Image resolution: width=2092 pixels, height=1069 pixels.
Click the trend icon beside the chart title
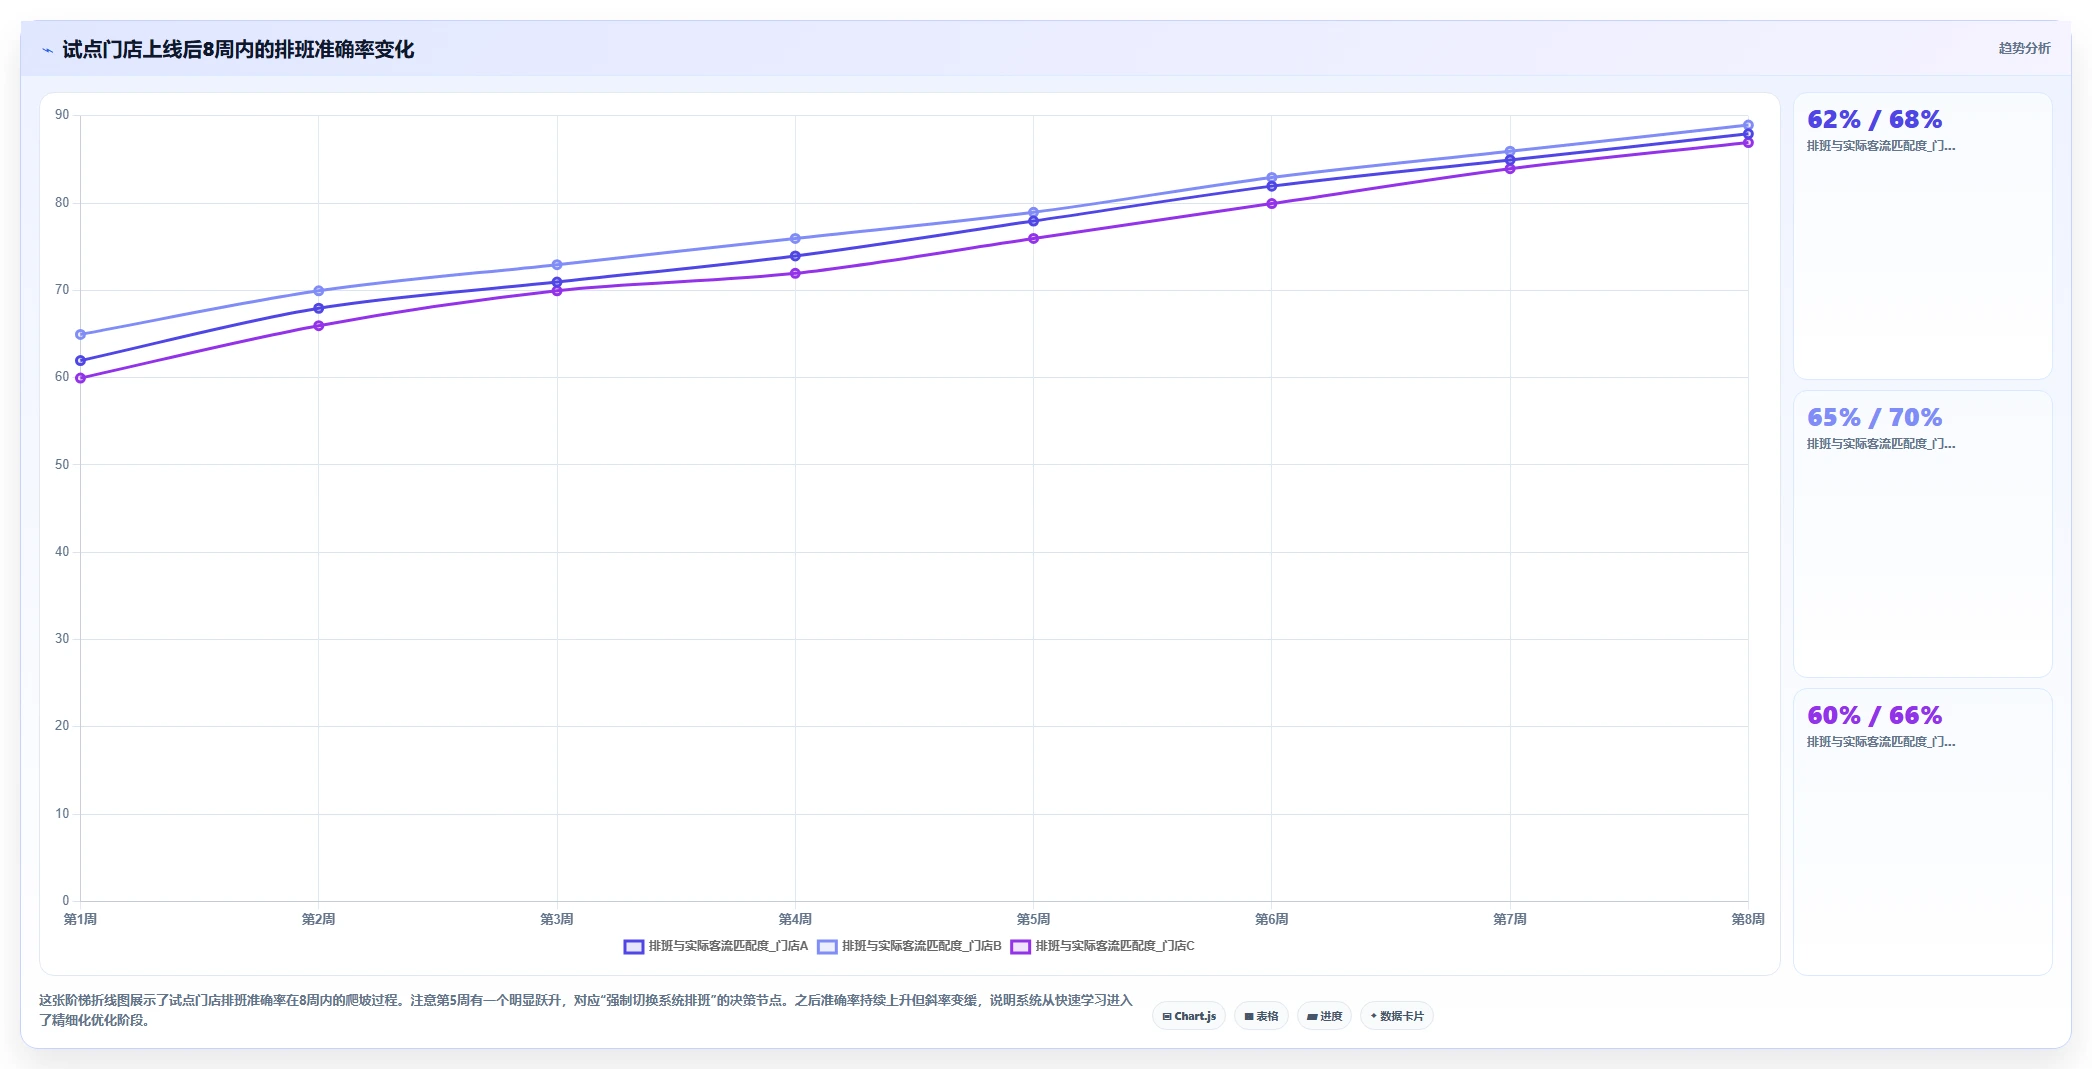point(47,50)
